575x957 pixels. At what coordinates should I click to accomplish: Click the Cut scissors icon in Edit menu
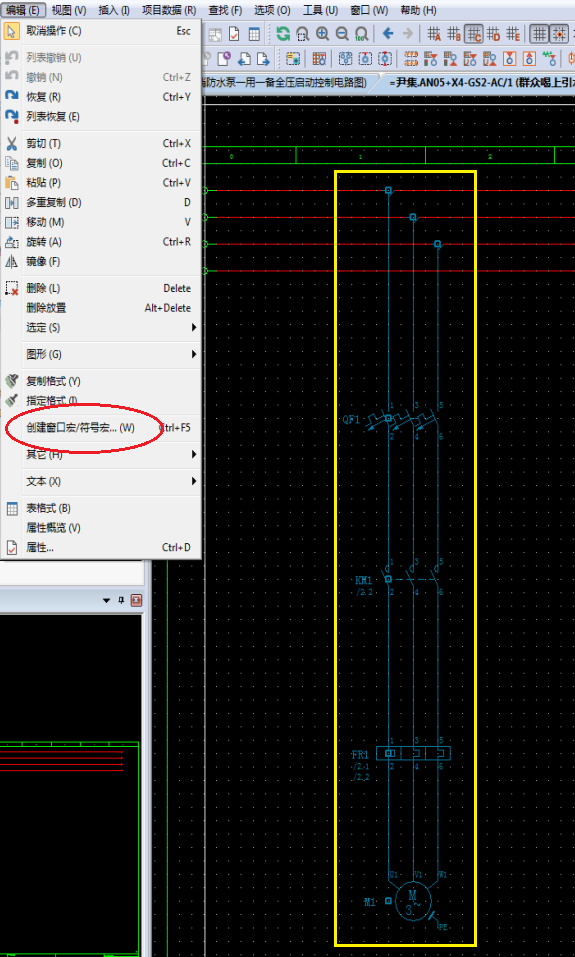[x=12, y=143]
